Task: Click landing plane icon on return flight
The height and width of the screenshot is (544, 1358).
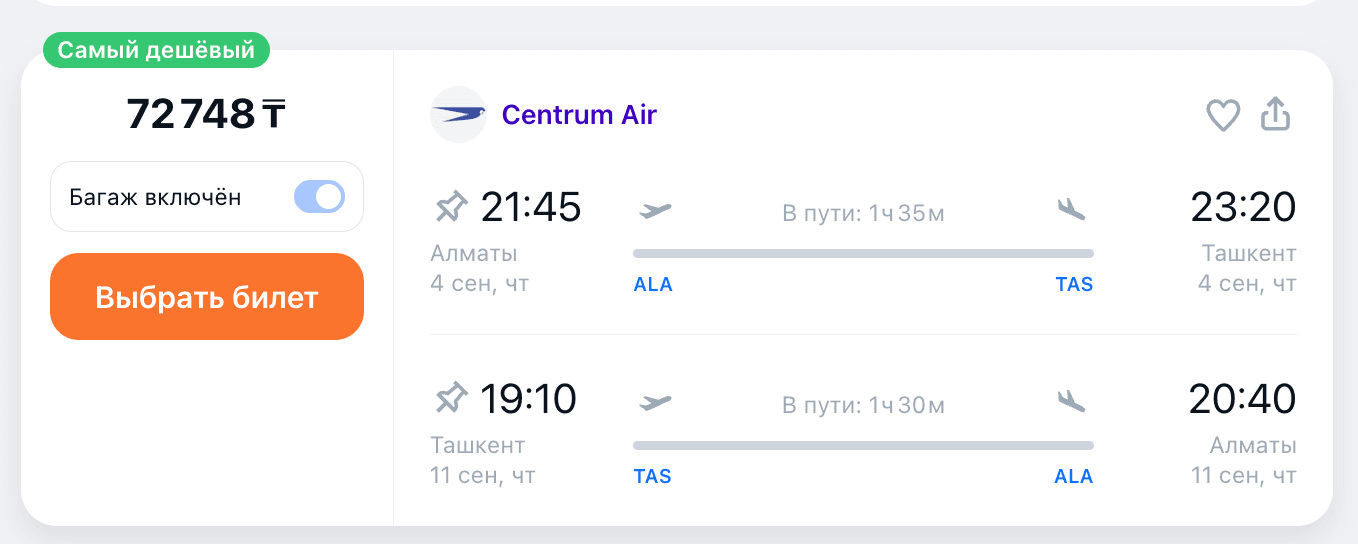Action: pyautogui.click(x=1071, y=401)
